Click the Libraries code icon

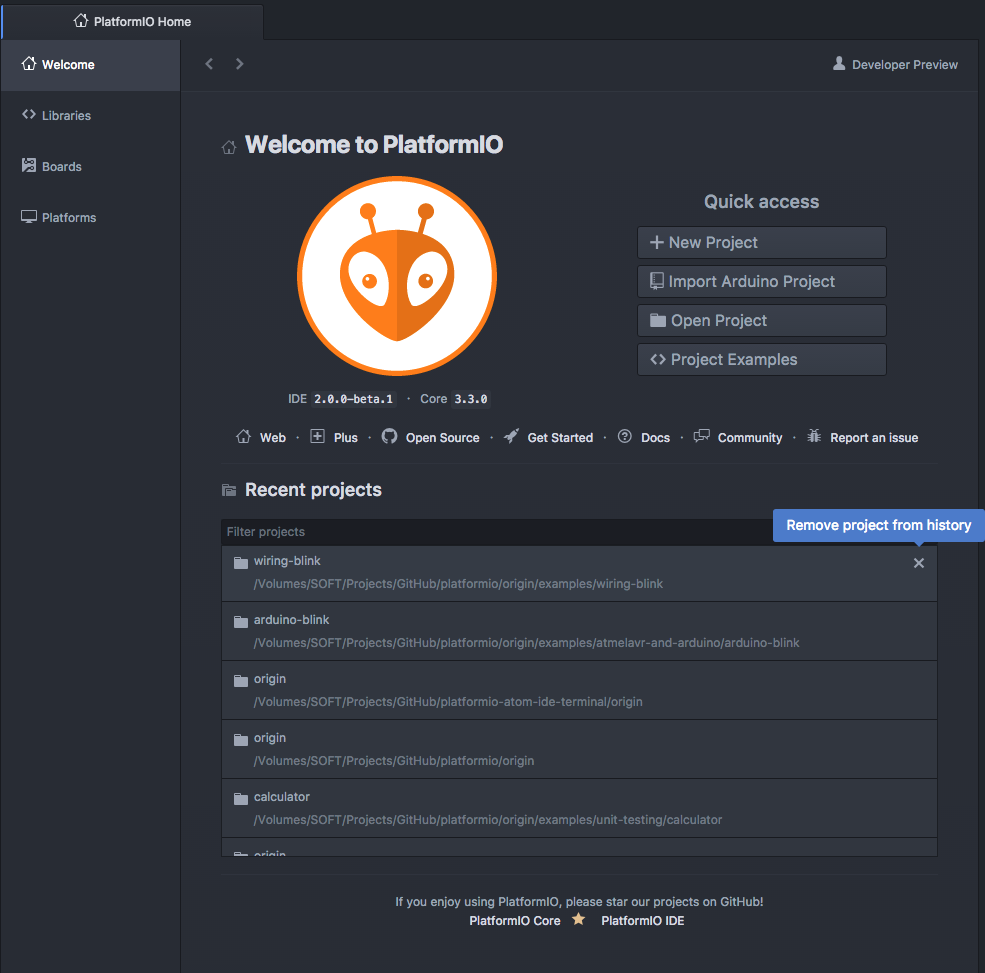click(29, 114)
